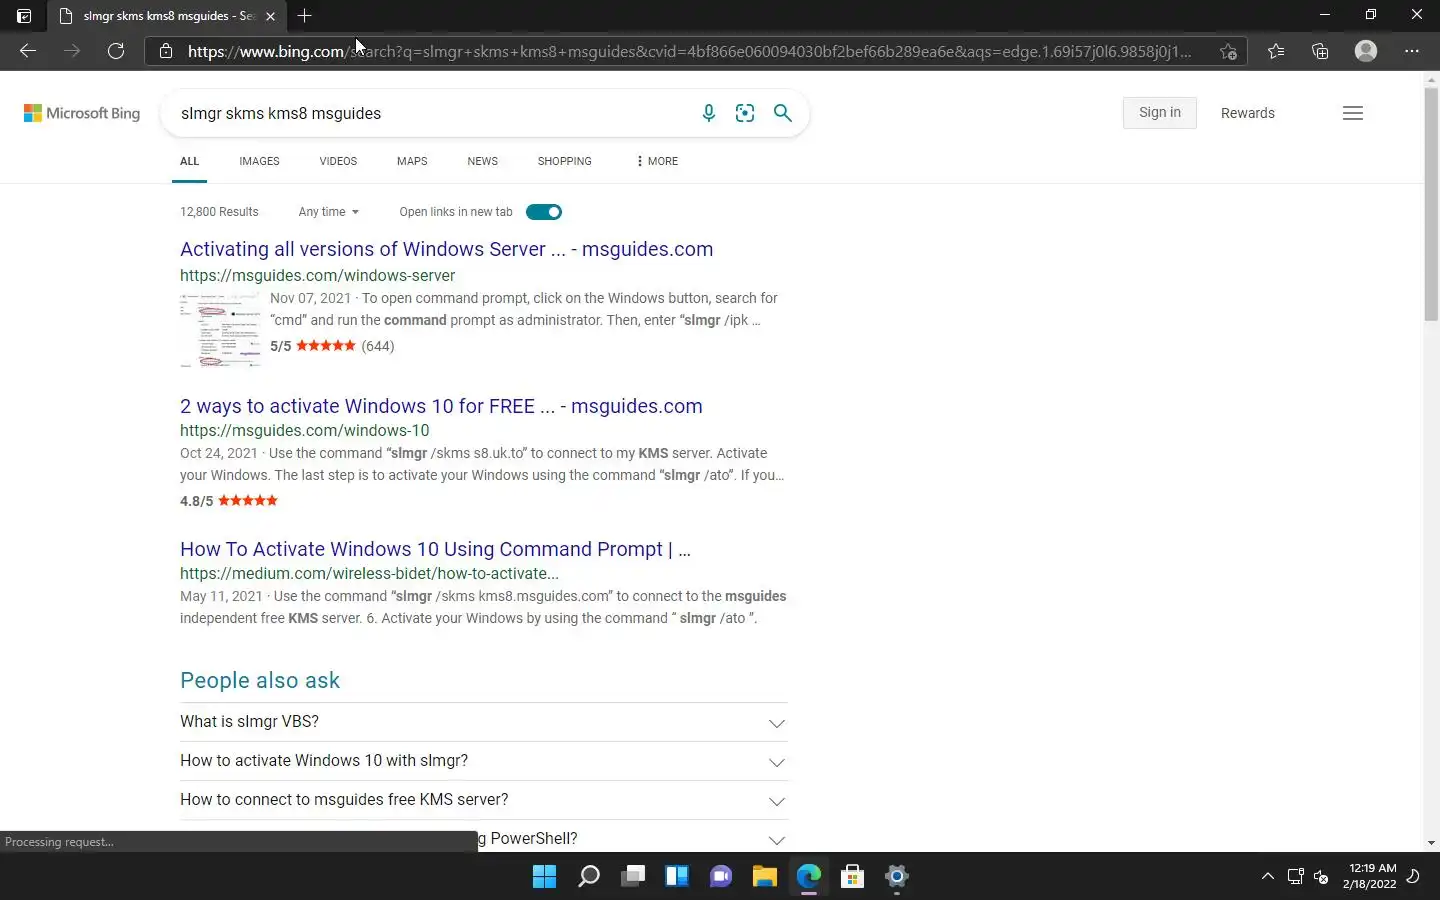Show hidden tray icons chevron
This screenshot has width=1440, height=900.
(1268, 877)
